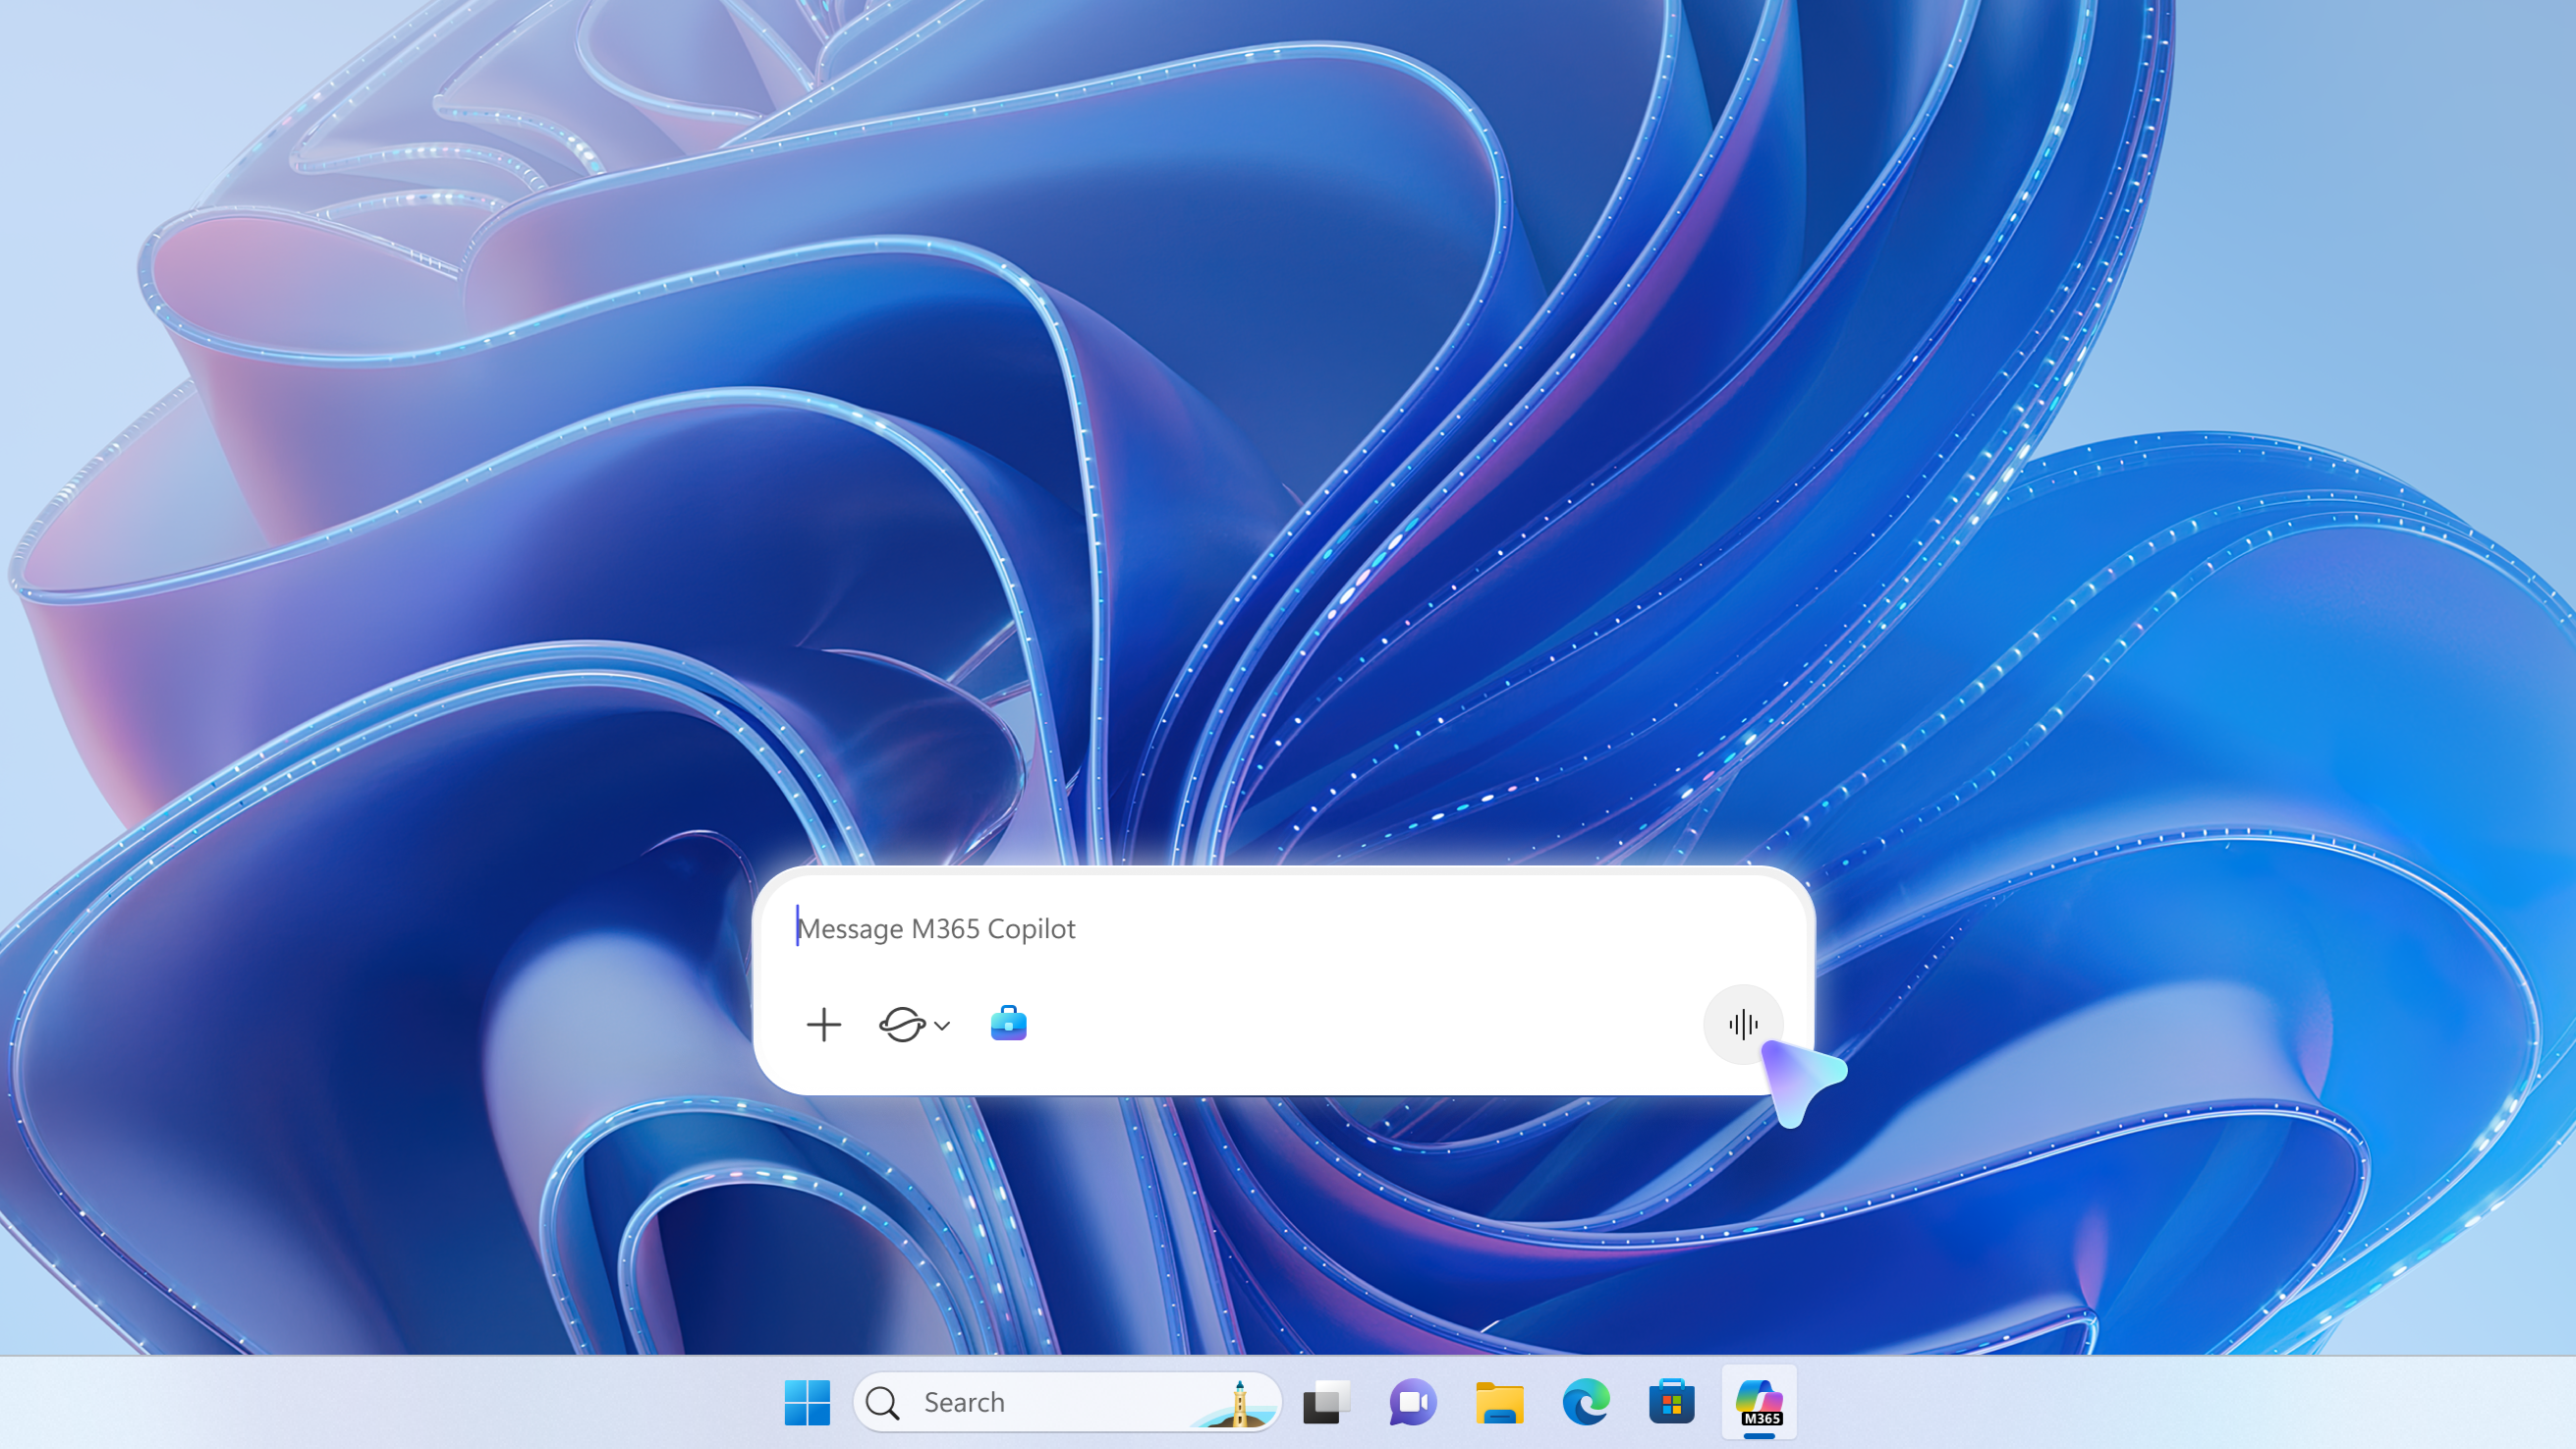Click inside the taskbar Search box
This screenshot has width=2576, height=1449.
tap(1000, 1402)
